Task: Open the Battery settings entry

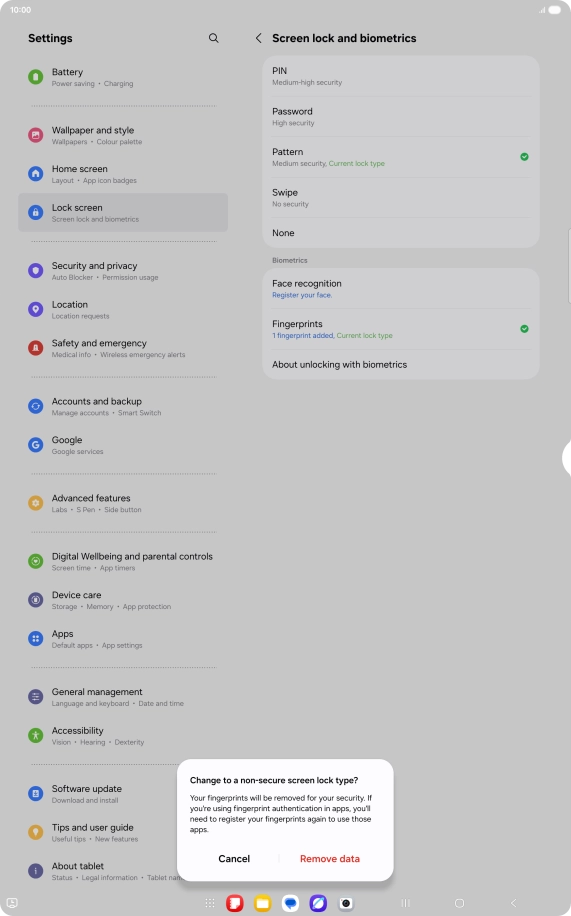Action: (123, 77)
